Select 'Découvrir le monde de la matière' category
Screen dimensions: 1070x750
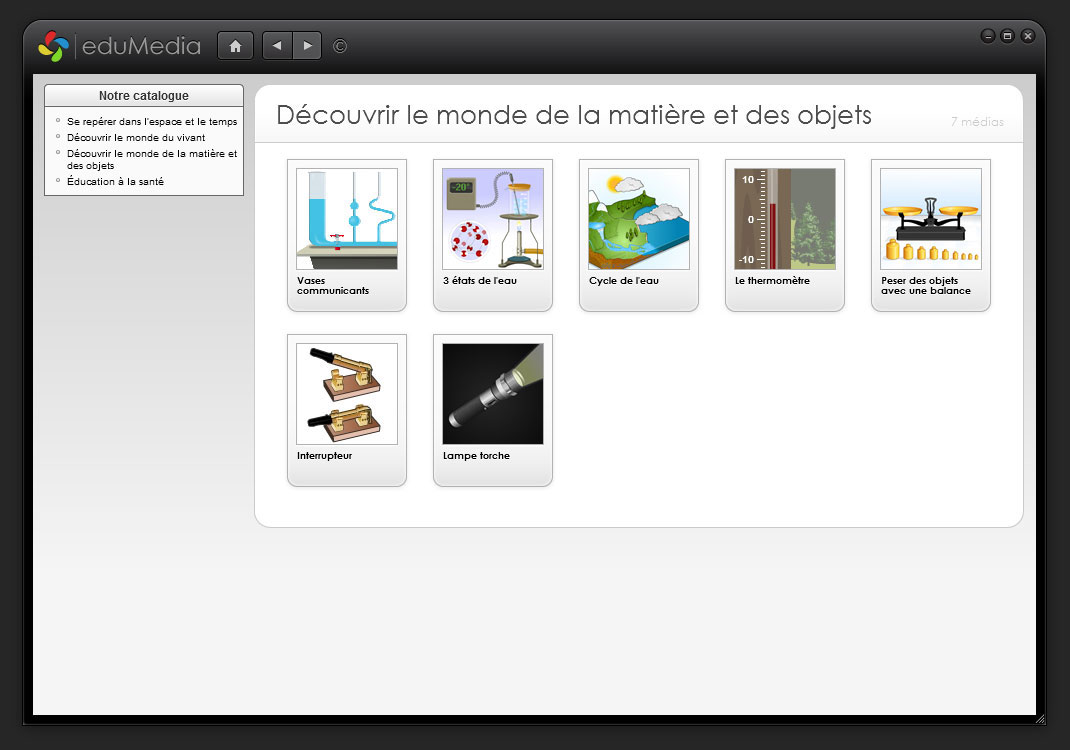[x=151, y=159]
